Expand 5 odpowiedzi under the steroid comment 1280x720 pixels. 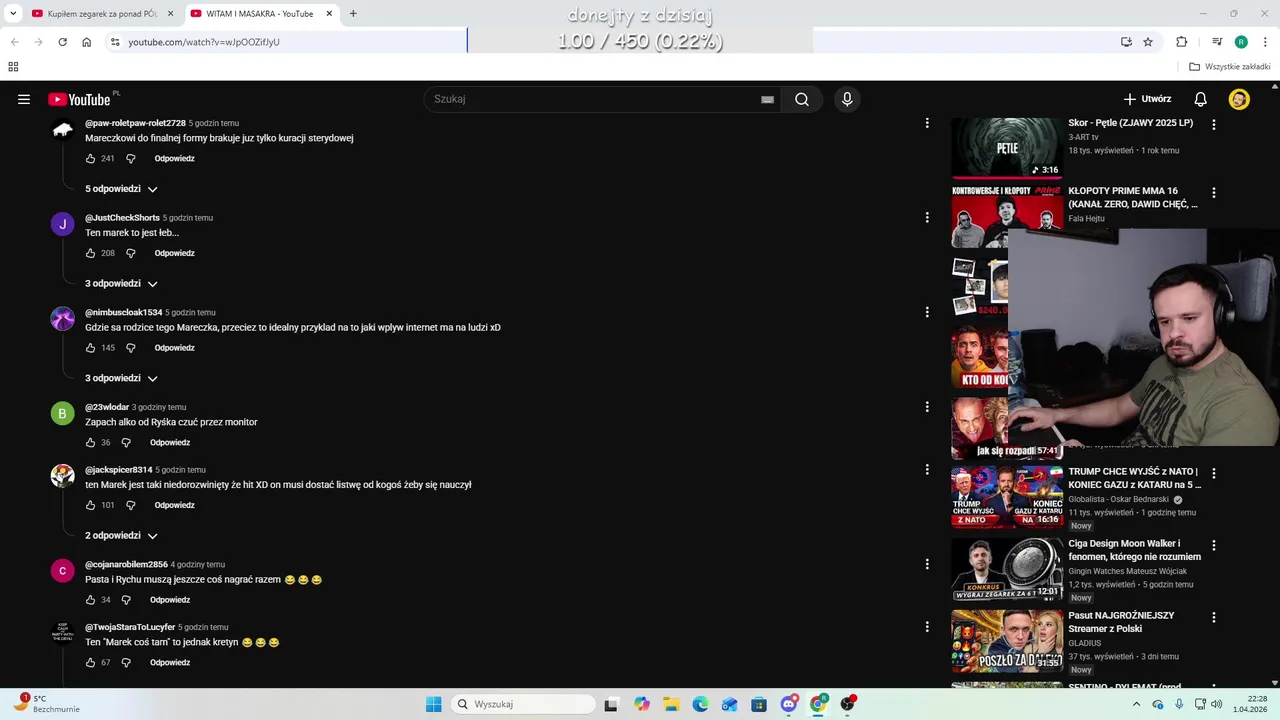coord(121,189)
